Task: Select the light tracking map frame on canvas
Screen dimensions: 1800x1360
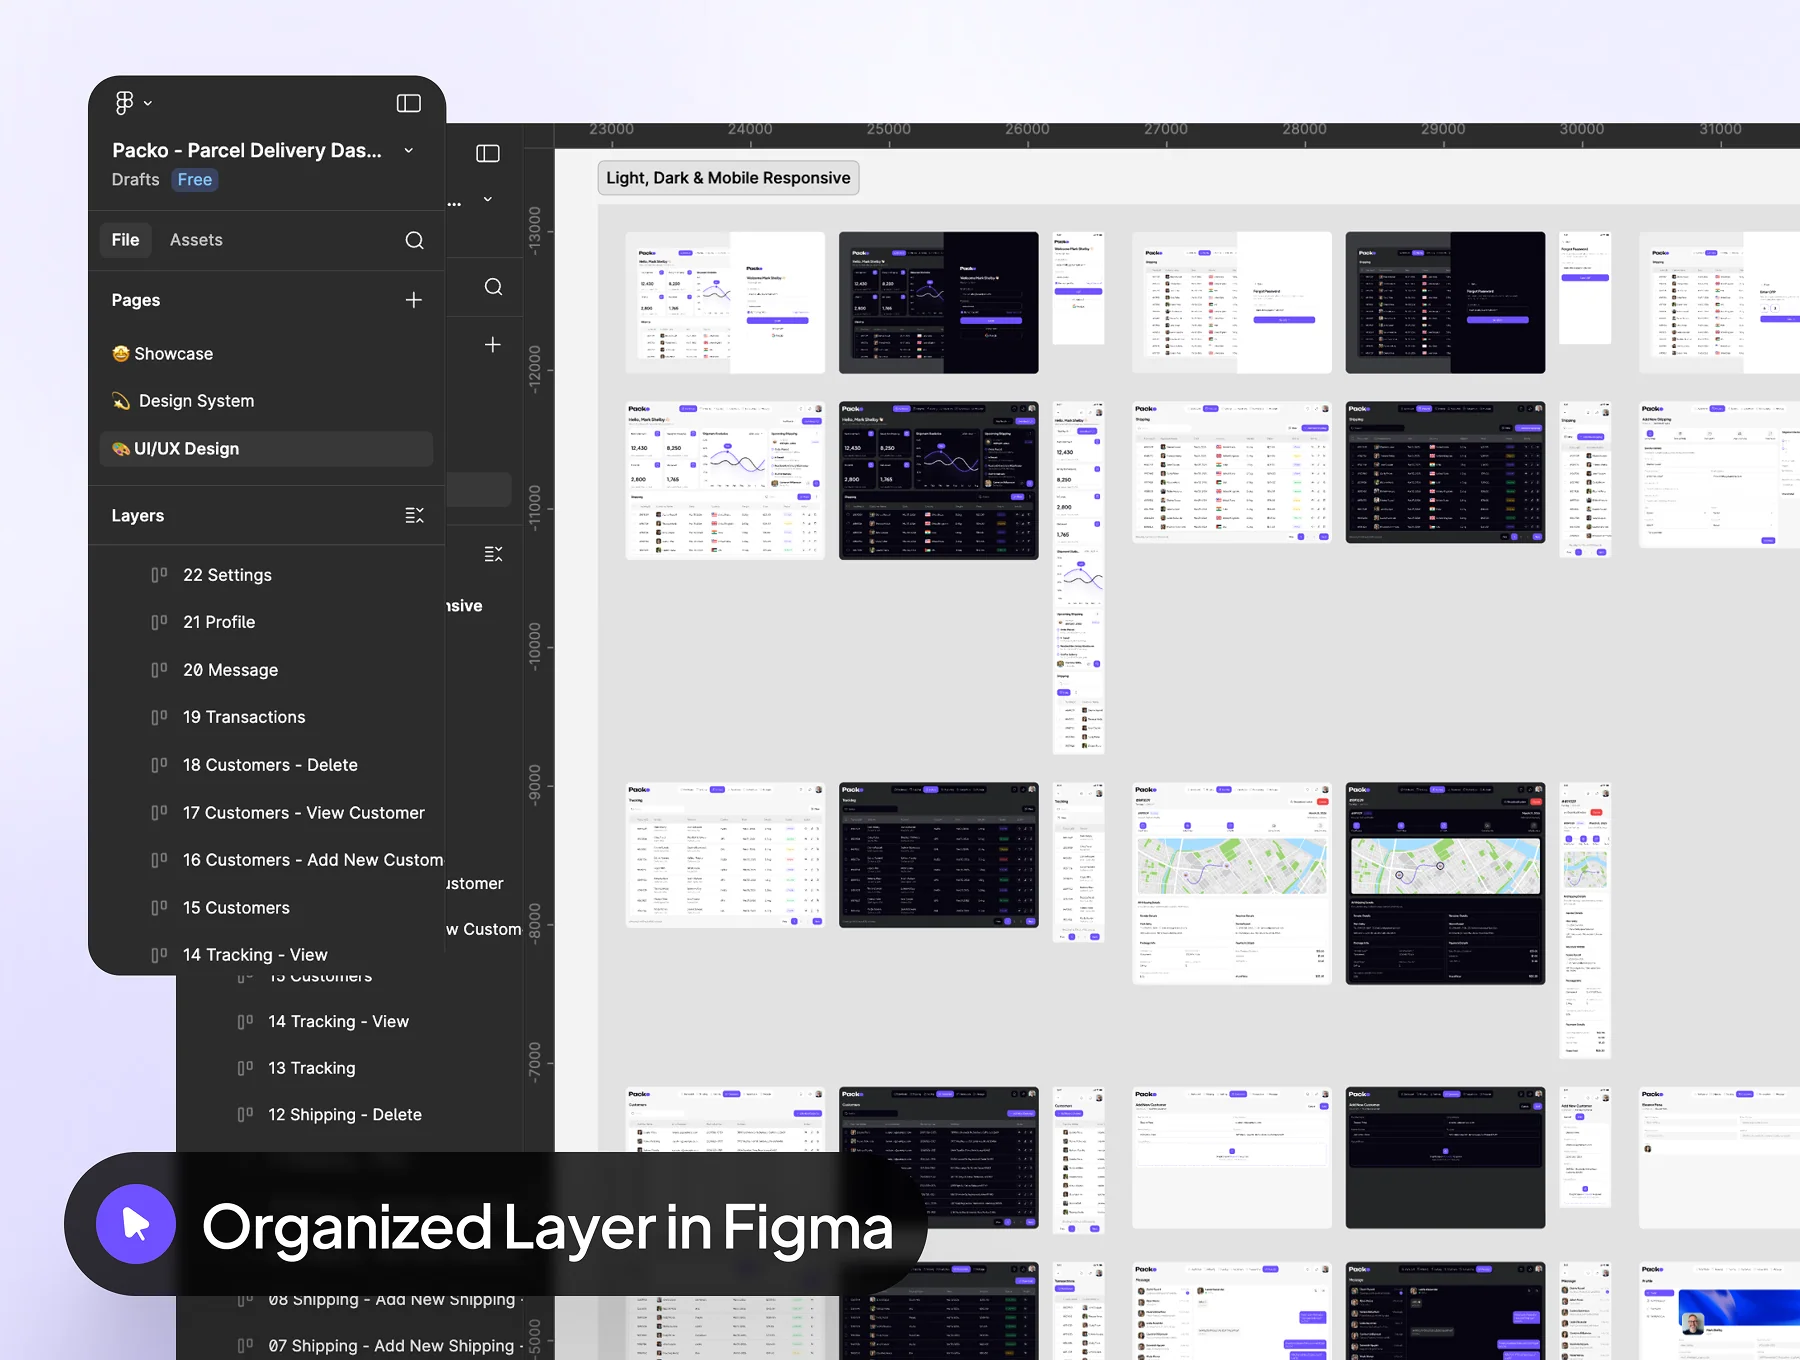Action: click(1232, 883)
